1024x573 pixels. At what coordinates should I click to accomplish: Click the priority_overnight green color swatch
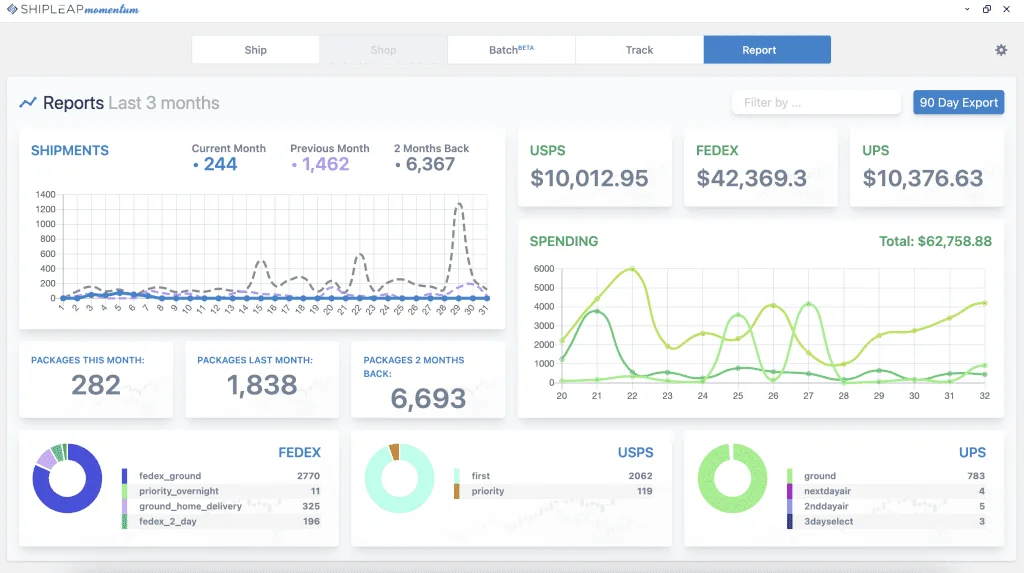(x=125, y=491)
